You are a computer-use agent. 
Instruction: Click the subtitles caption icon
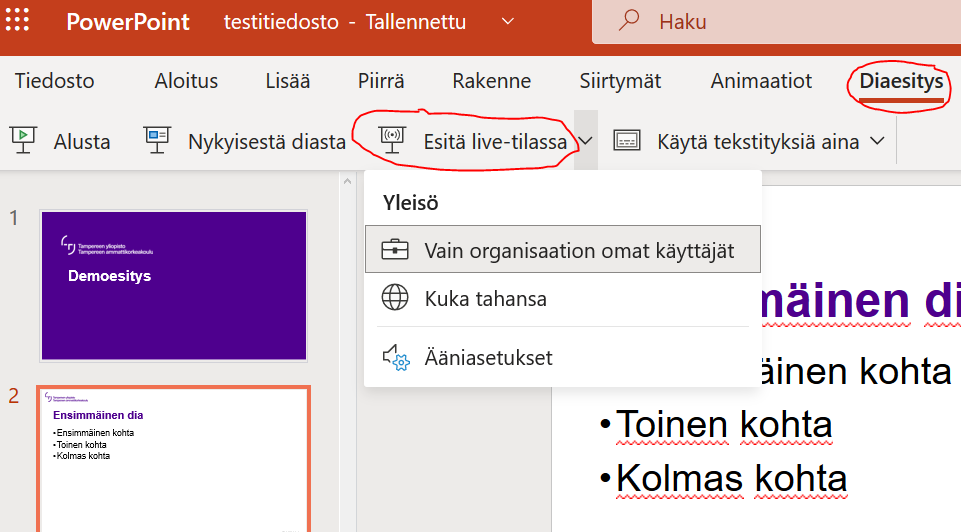[x=627, y=140]
